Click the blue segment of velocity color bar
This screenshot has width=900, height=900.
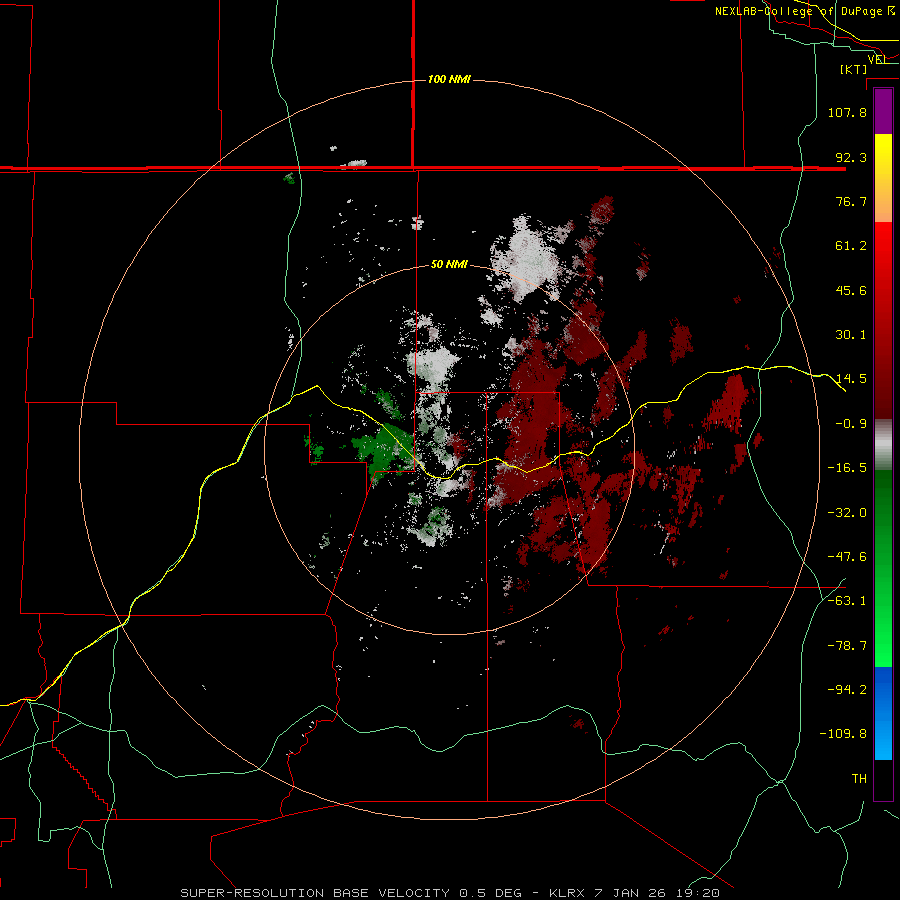pos(883,713)
